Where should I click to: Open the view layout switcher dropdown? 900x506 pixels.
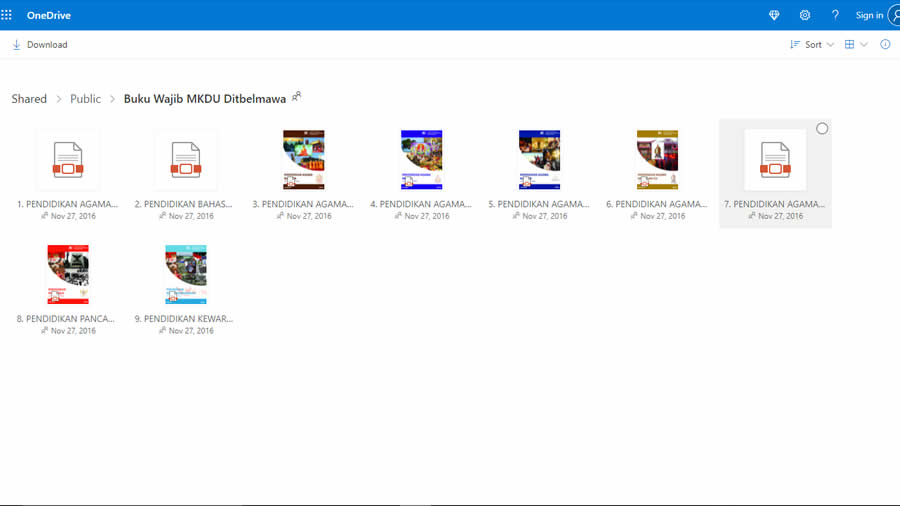click(856, 45)
